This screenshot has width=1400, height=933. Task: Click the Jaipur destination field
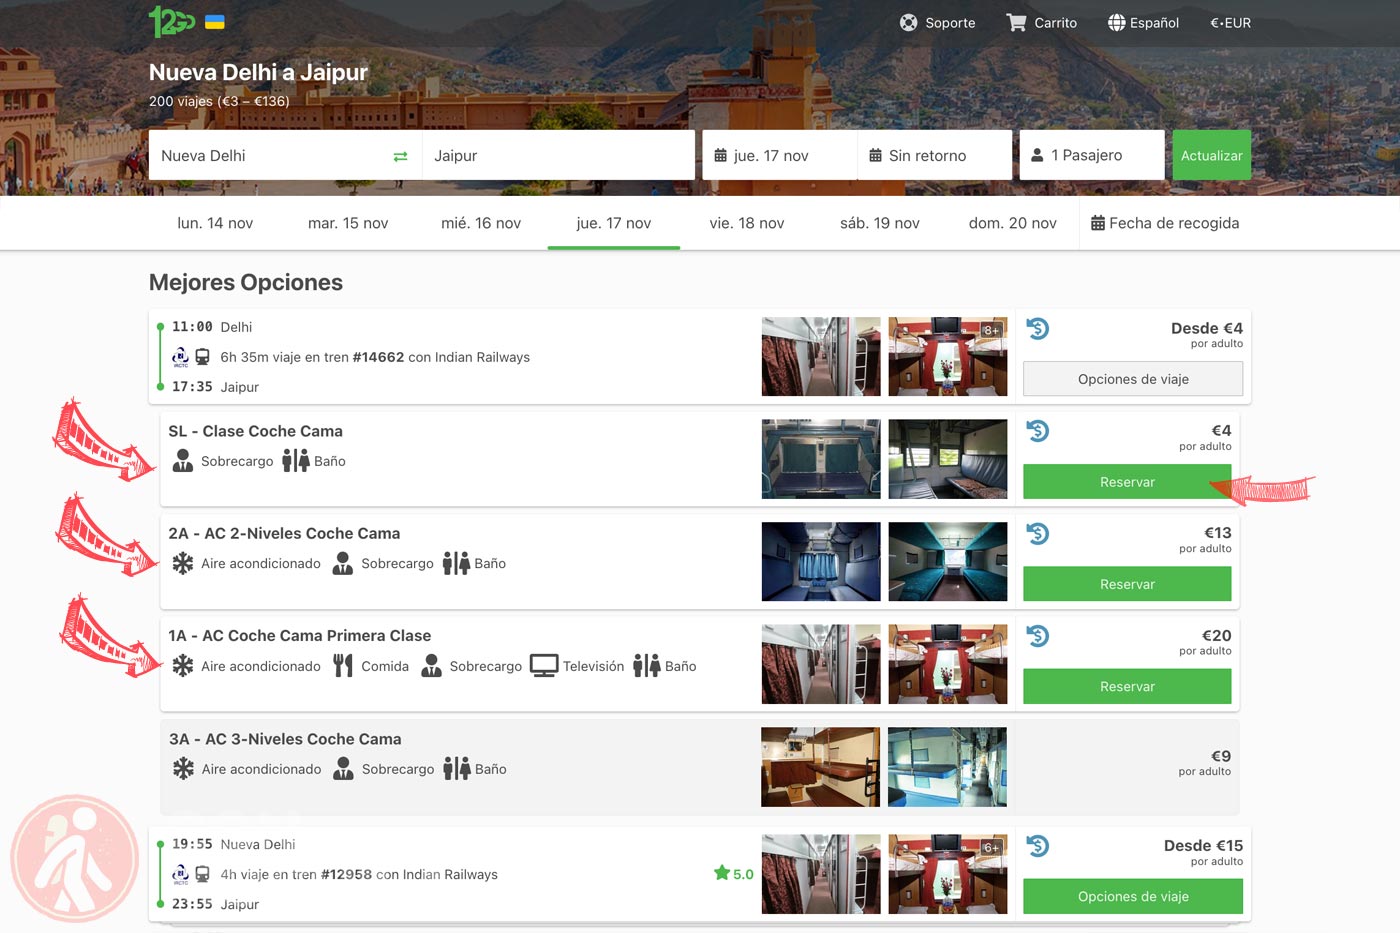tap(558, 155)
